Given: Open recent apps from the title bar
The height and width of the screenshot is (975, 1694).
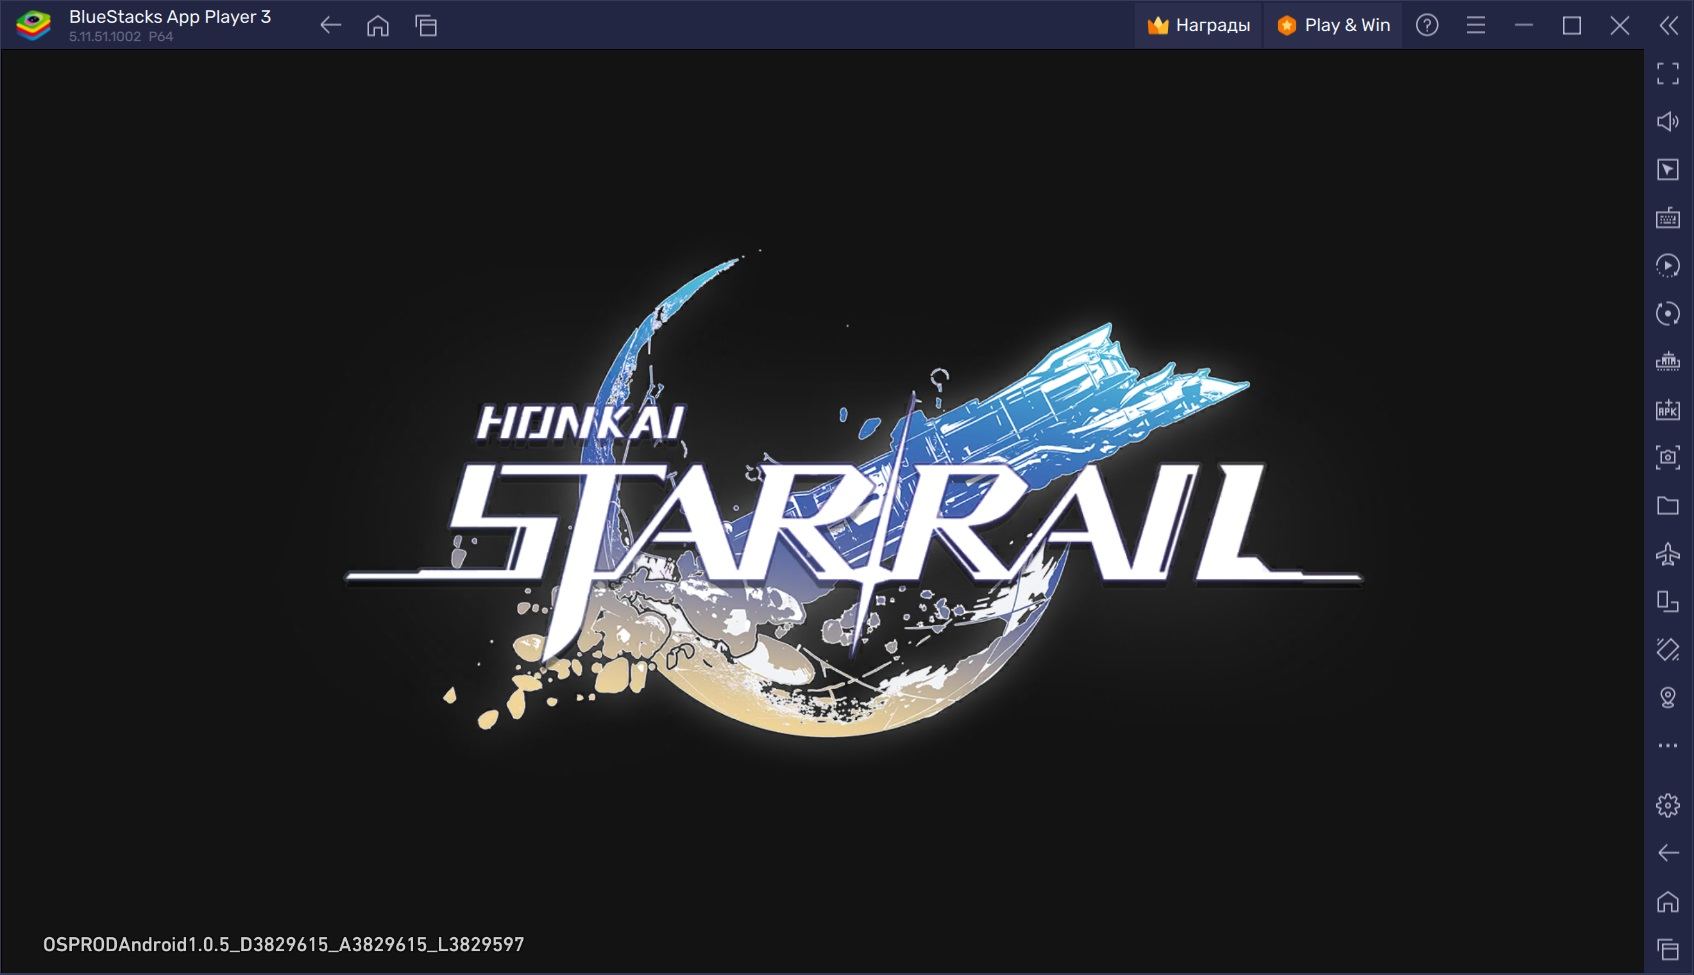Looking at the screenshot, I should coord(426,26).
